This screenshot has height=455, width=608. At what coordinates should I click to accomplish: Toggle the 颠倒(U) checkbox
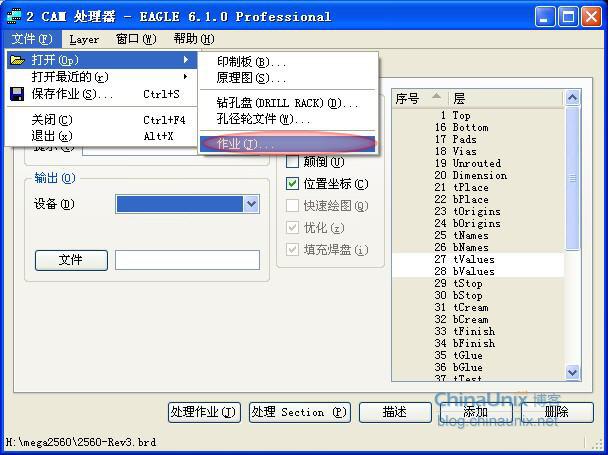tap(292, 161)
